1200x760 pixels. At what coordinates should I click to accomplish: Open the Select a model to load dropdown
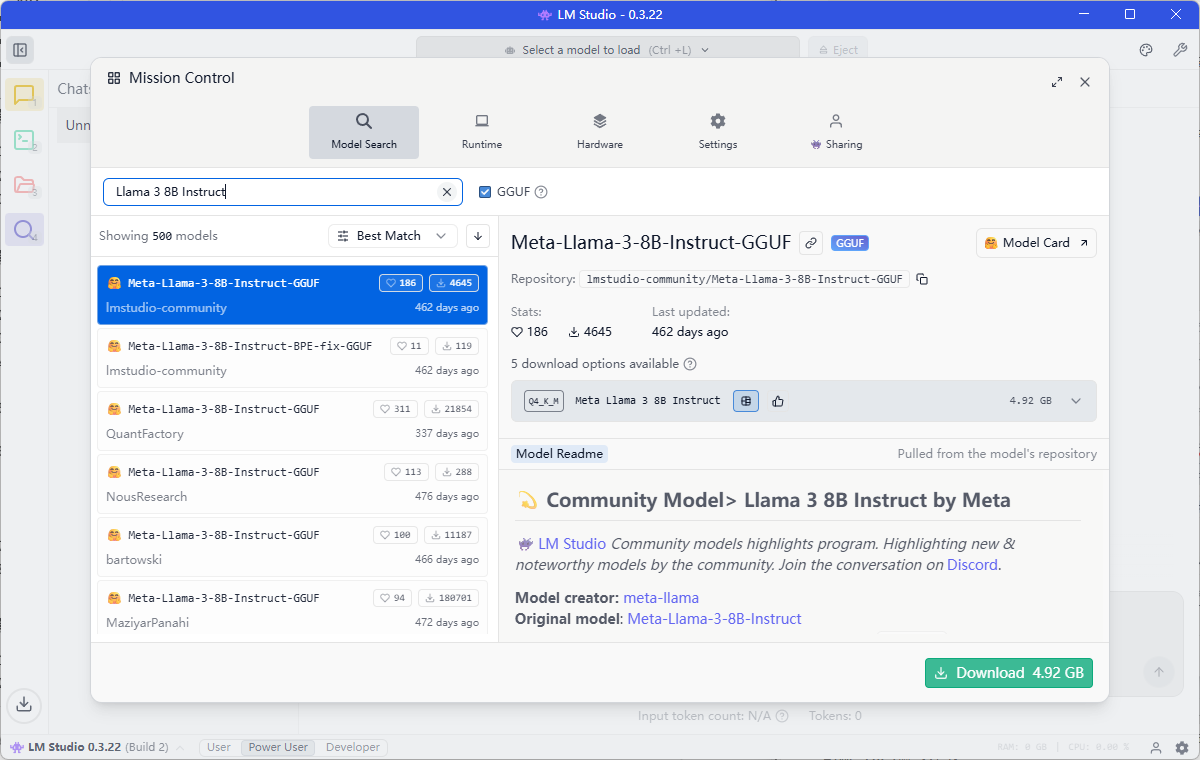click(x=608, y=50)
